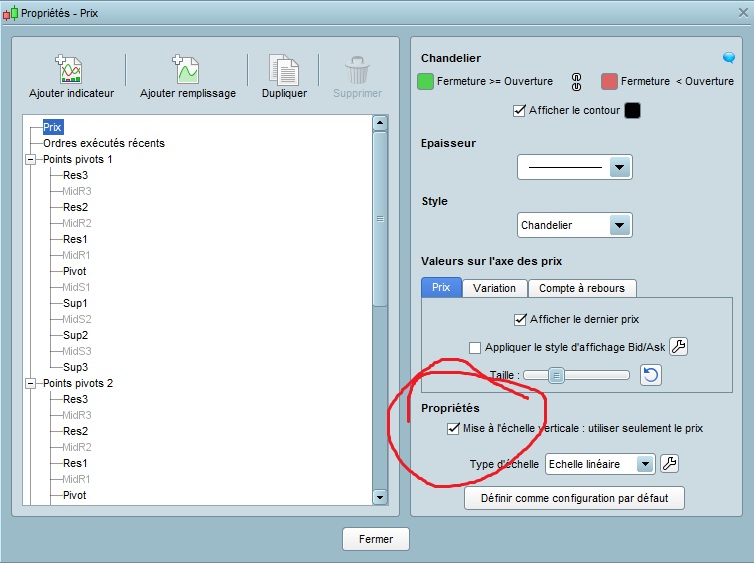Open the Epaisseur line thickness dropdown

coord(575,167)
